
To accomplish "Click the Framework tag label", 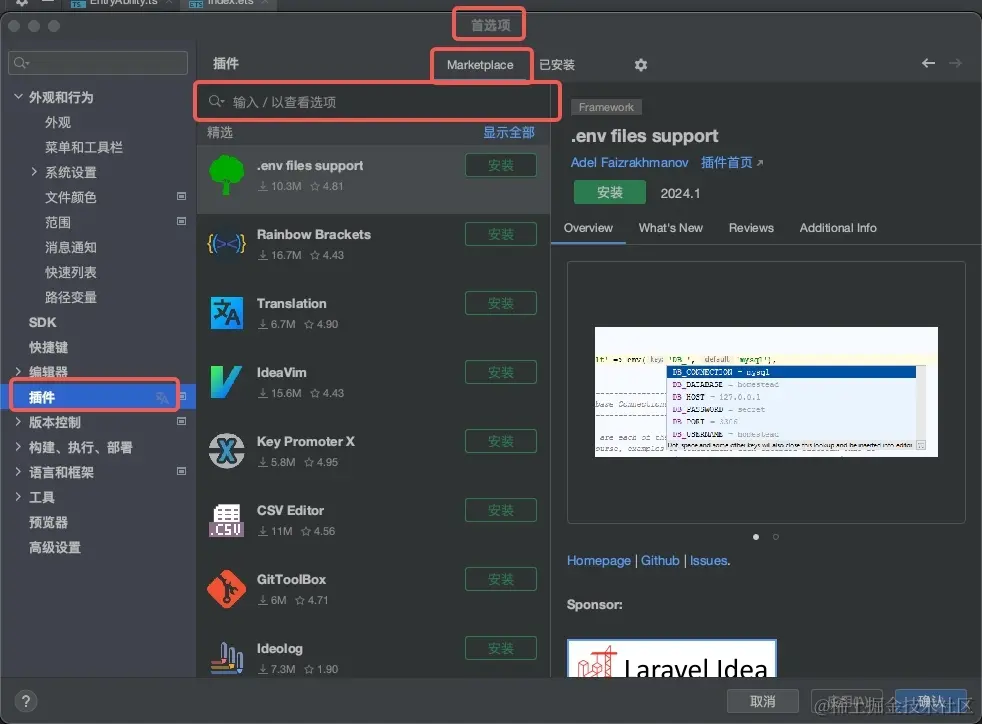I will (606, 107).
